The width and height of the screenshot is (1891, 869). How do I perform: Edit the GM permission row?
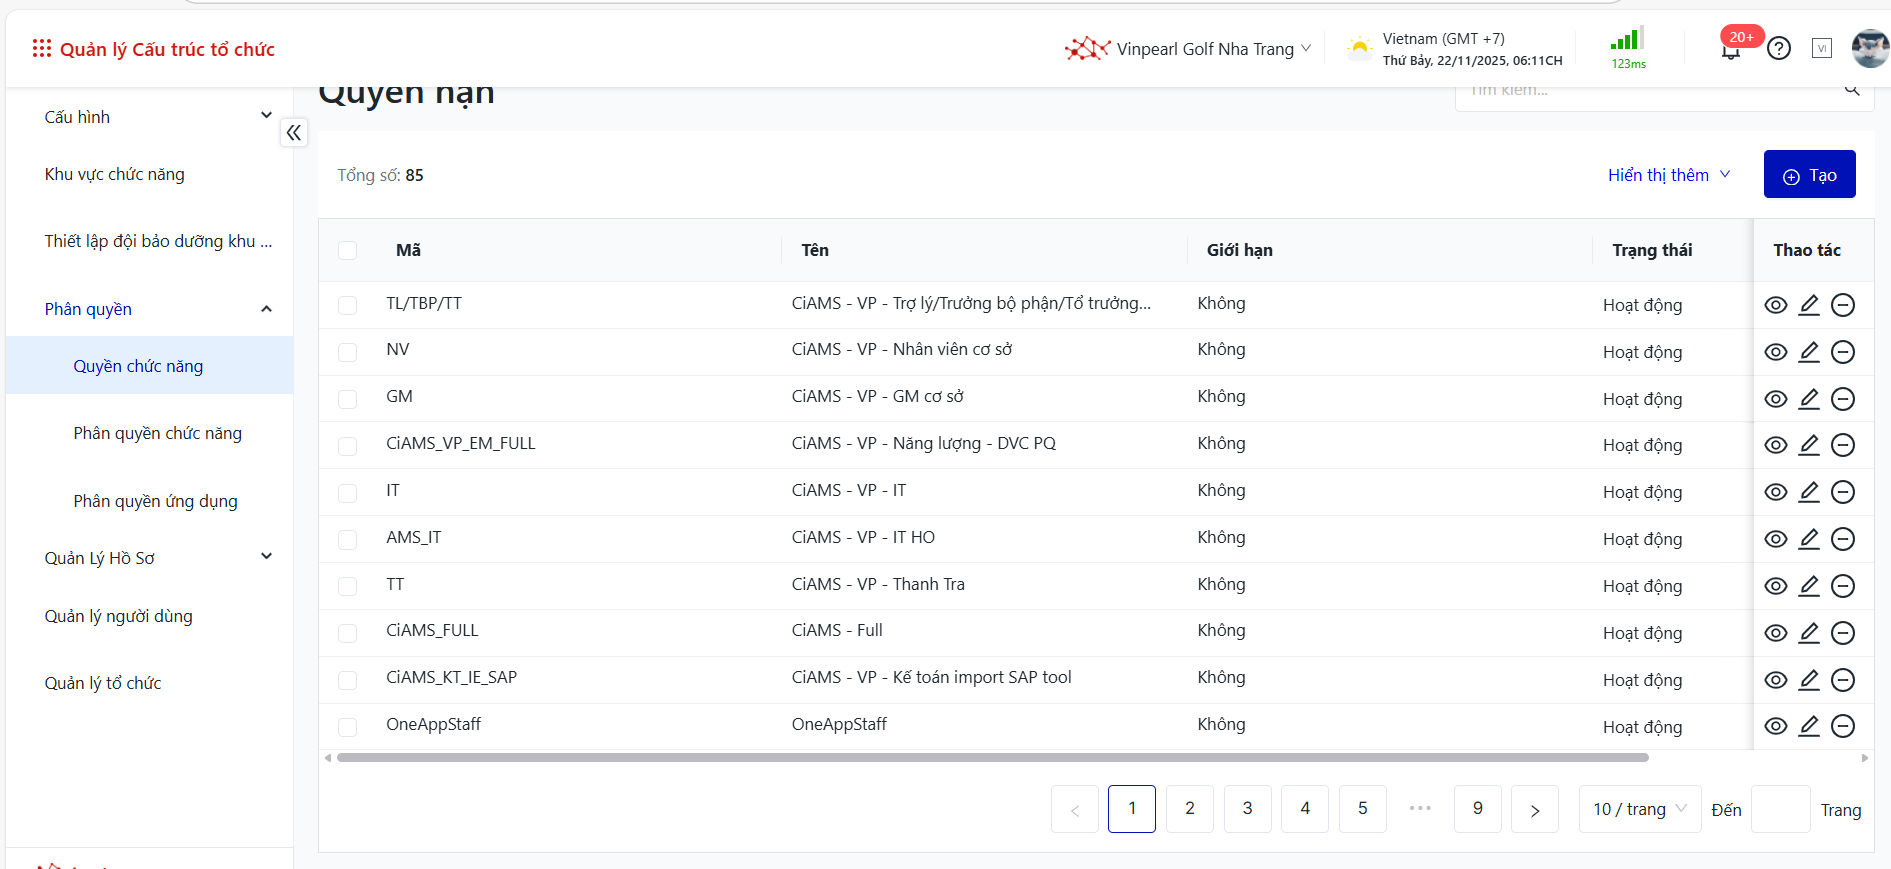coord(1809,399)
